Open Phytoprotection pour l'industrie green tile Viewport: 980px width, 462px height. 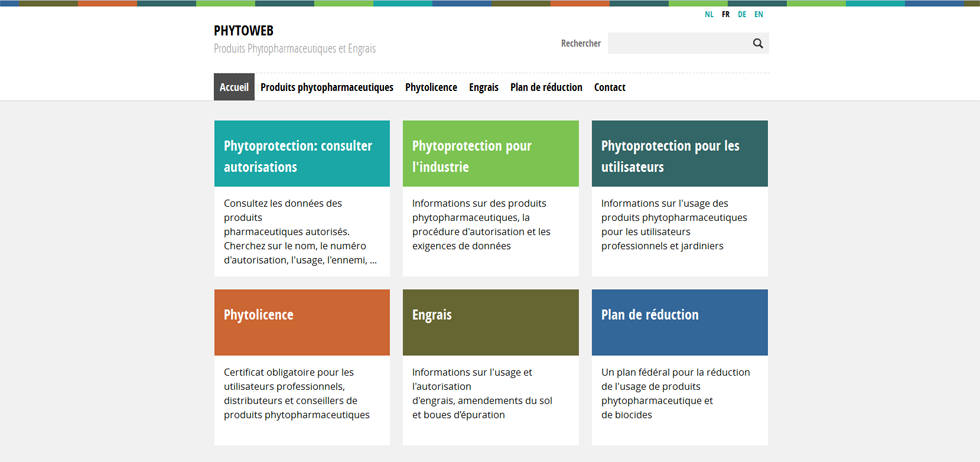[490, 155]
